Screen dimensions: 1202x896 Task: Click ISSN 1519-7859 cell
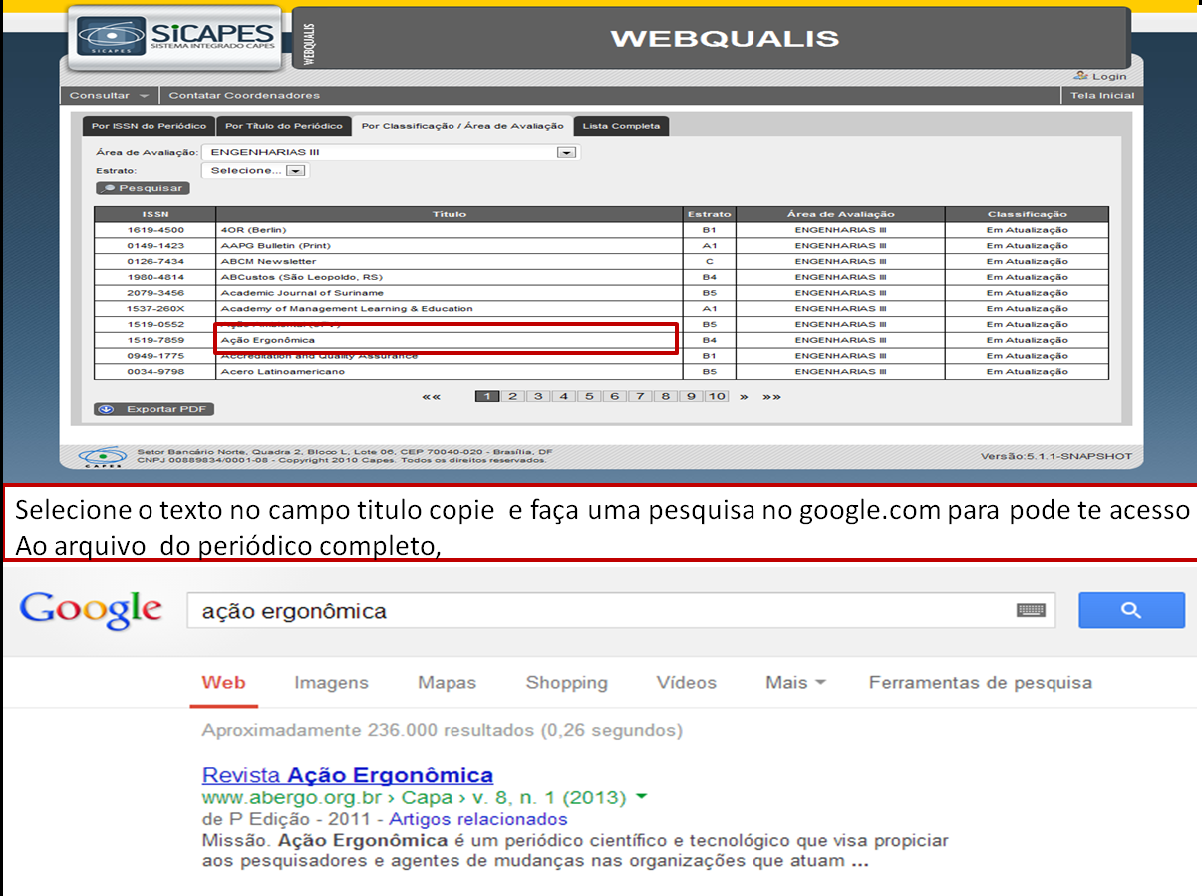[x=155, y=340]
